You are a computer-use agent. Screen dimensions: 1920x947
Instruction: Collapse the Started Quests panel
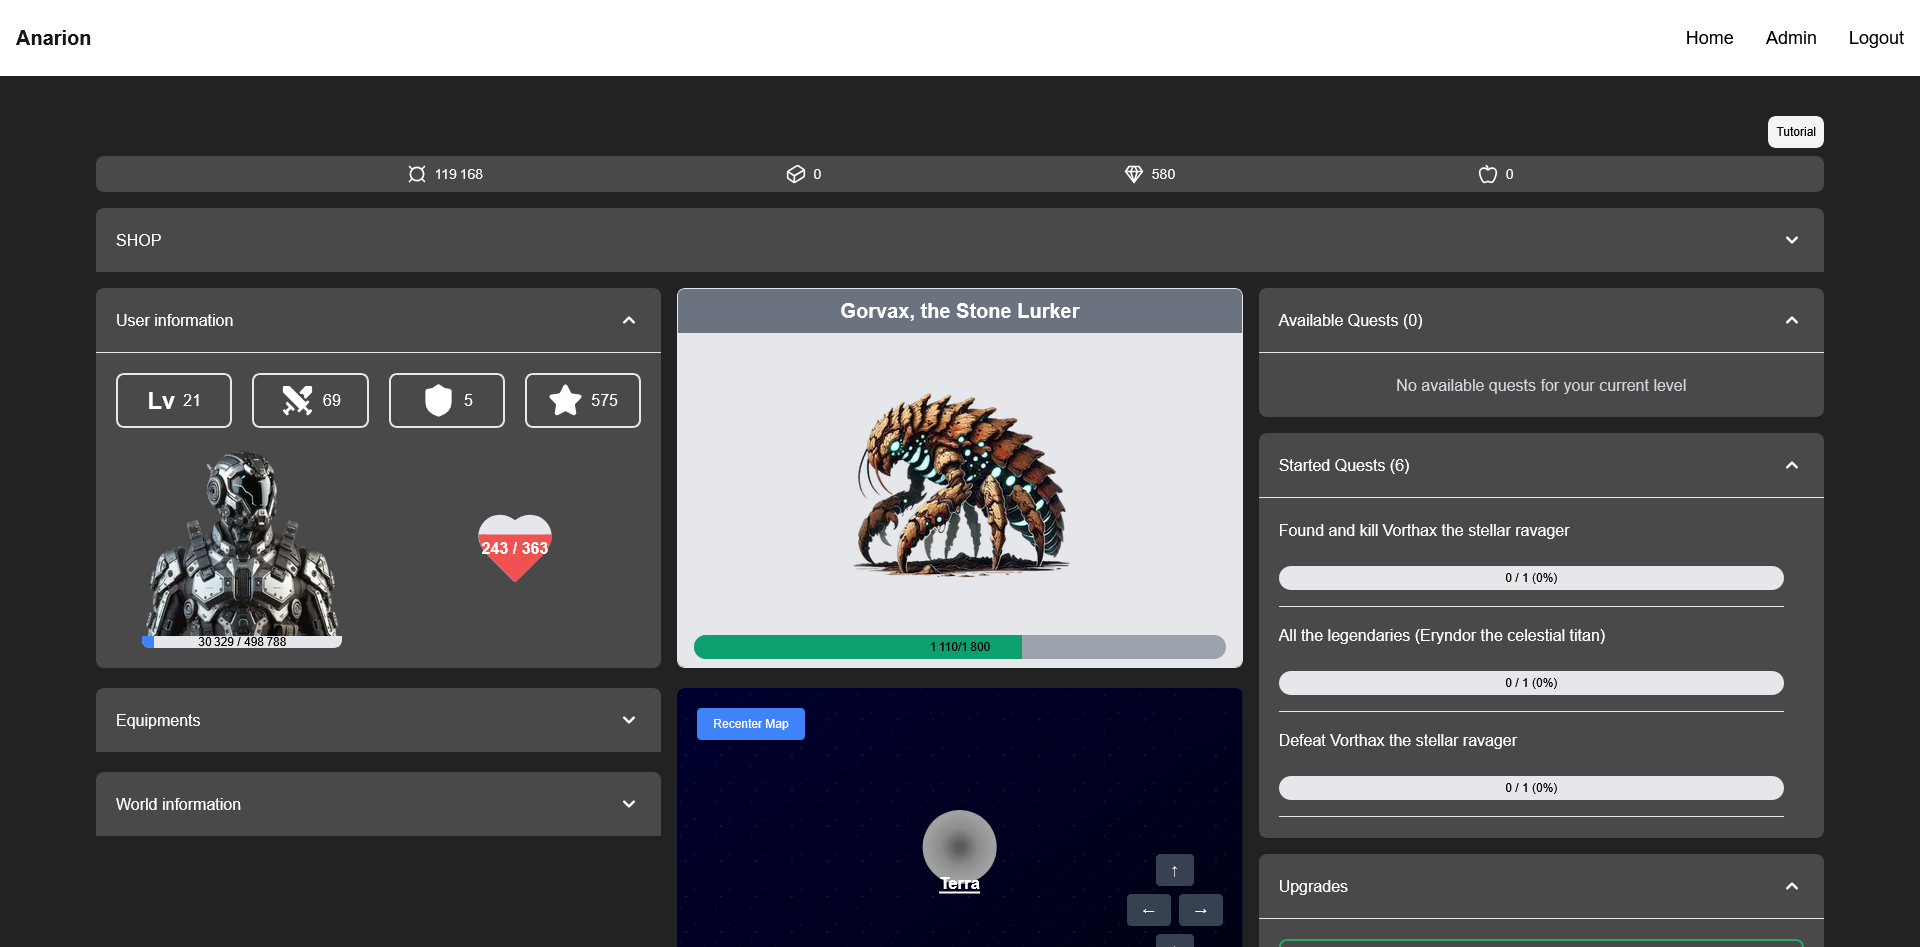[1791, 465]
